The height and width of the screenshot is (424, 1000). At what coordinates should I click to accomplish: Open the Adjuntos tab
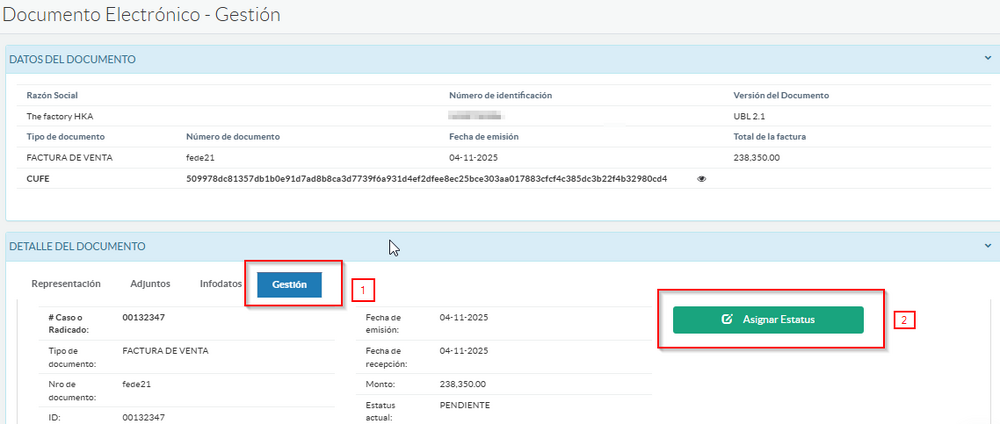(x=150, y=284)
